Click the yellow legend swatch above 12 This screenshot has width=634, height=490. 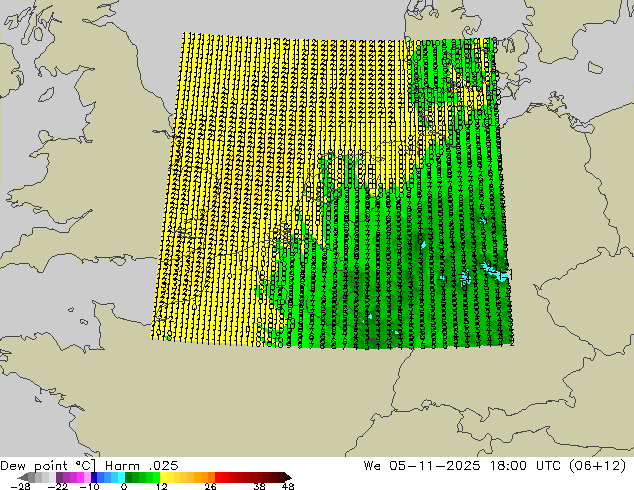pyautogui.click(x=163, y=477)
